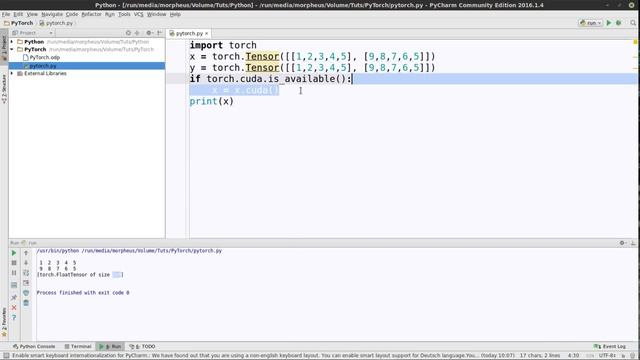Select PyTorch.odp in project tree
This screenshot has height=360, width=640.
point(42,58)
